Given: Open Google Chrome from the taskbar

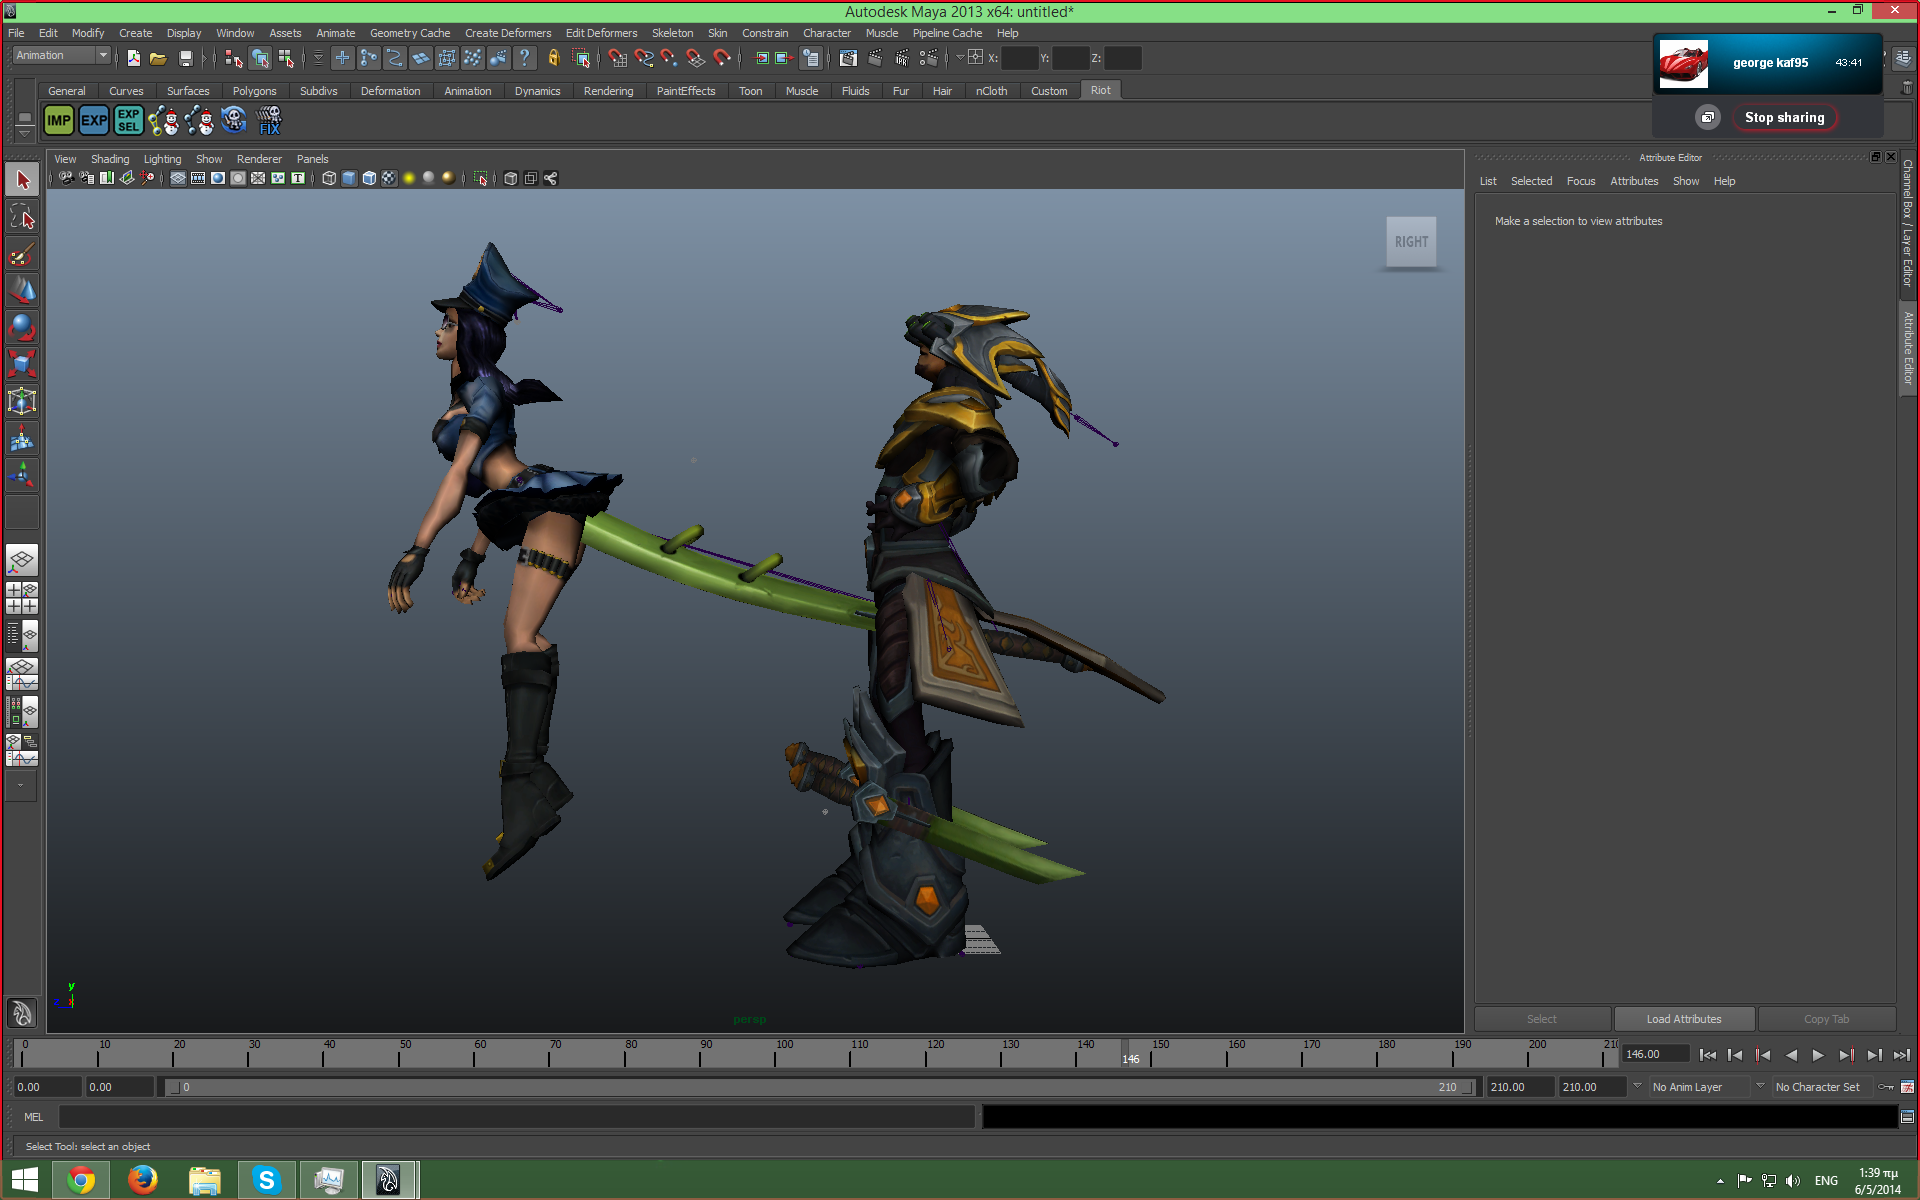Looking at the screenshot, I should [x=81, y=1180].
